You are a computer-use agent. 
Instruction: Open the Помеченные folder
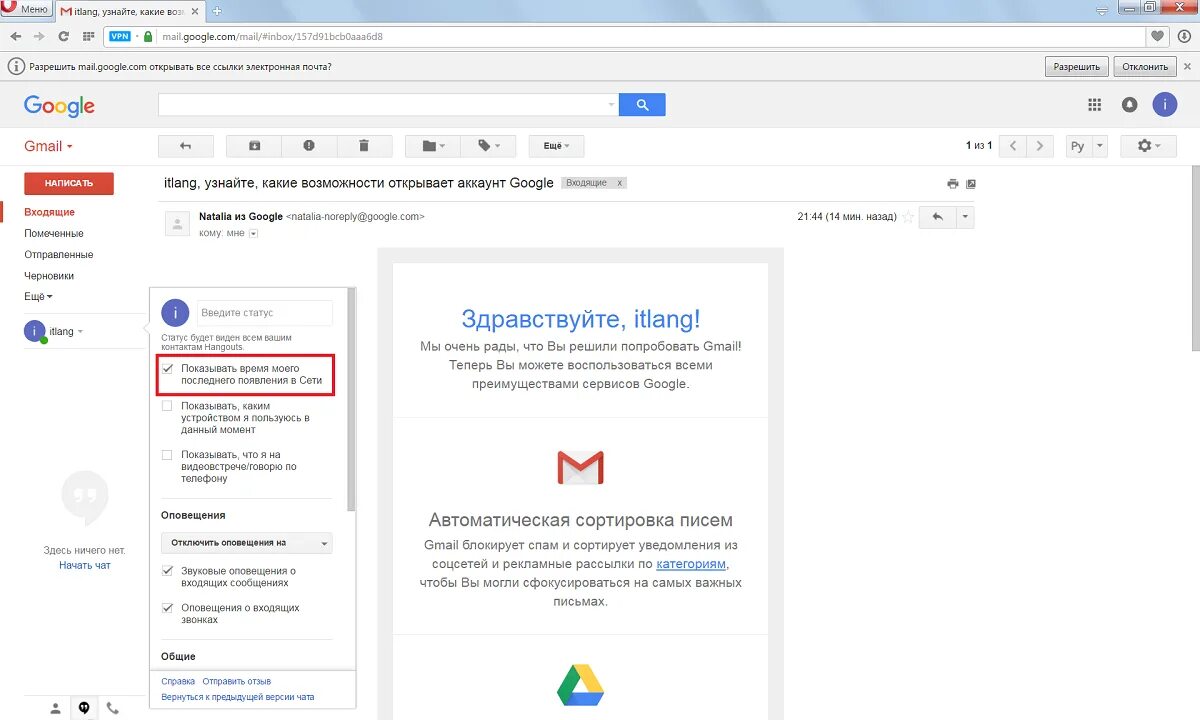pos(54,233)
